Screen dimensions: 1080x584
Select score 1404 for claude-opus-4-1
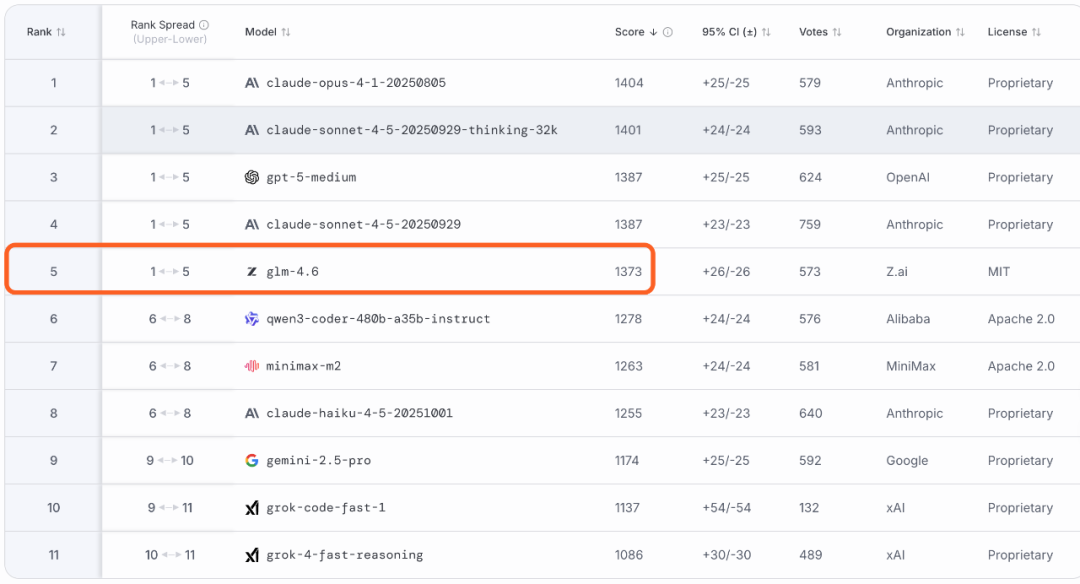pos(629,83)
